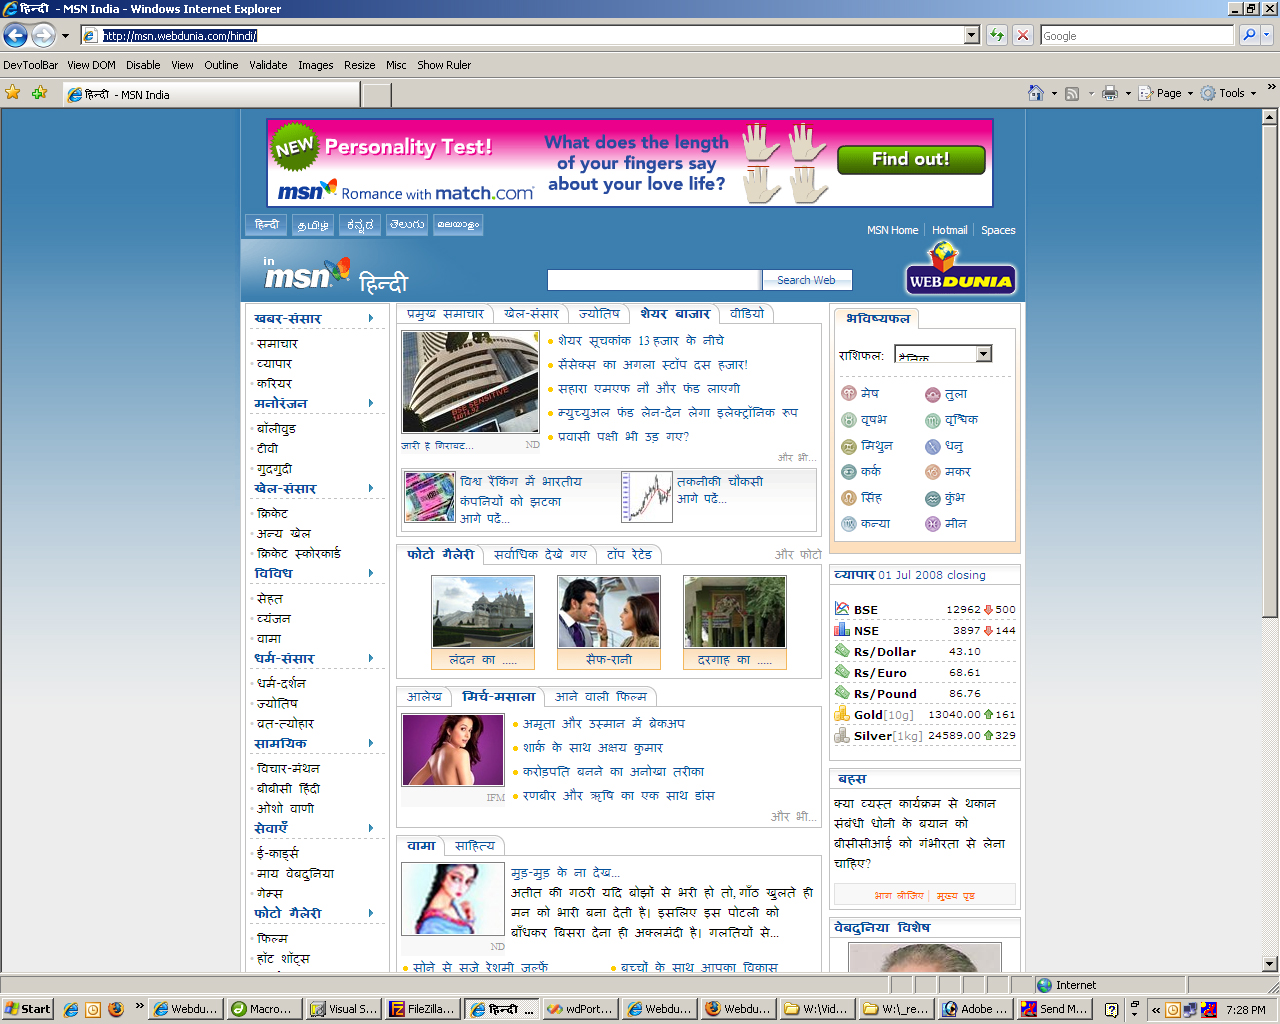Click Show Ruler in toolbar

[444, 65]
